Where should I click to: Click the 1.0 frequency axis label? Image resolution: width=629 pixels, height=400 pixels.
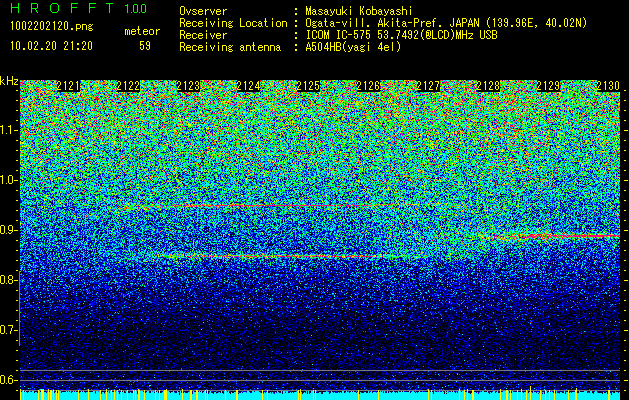pyautogui.click(x=9, y=180)
